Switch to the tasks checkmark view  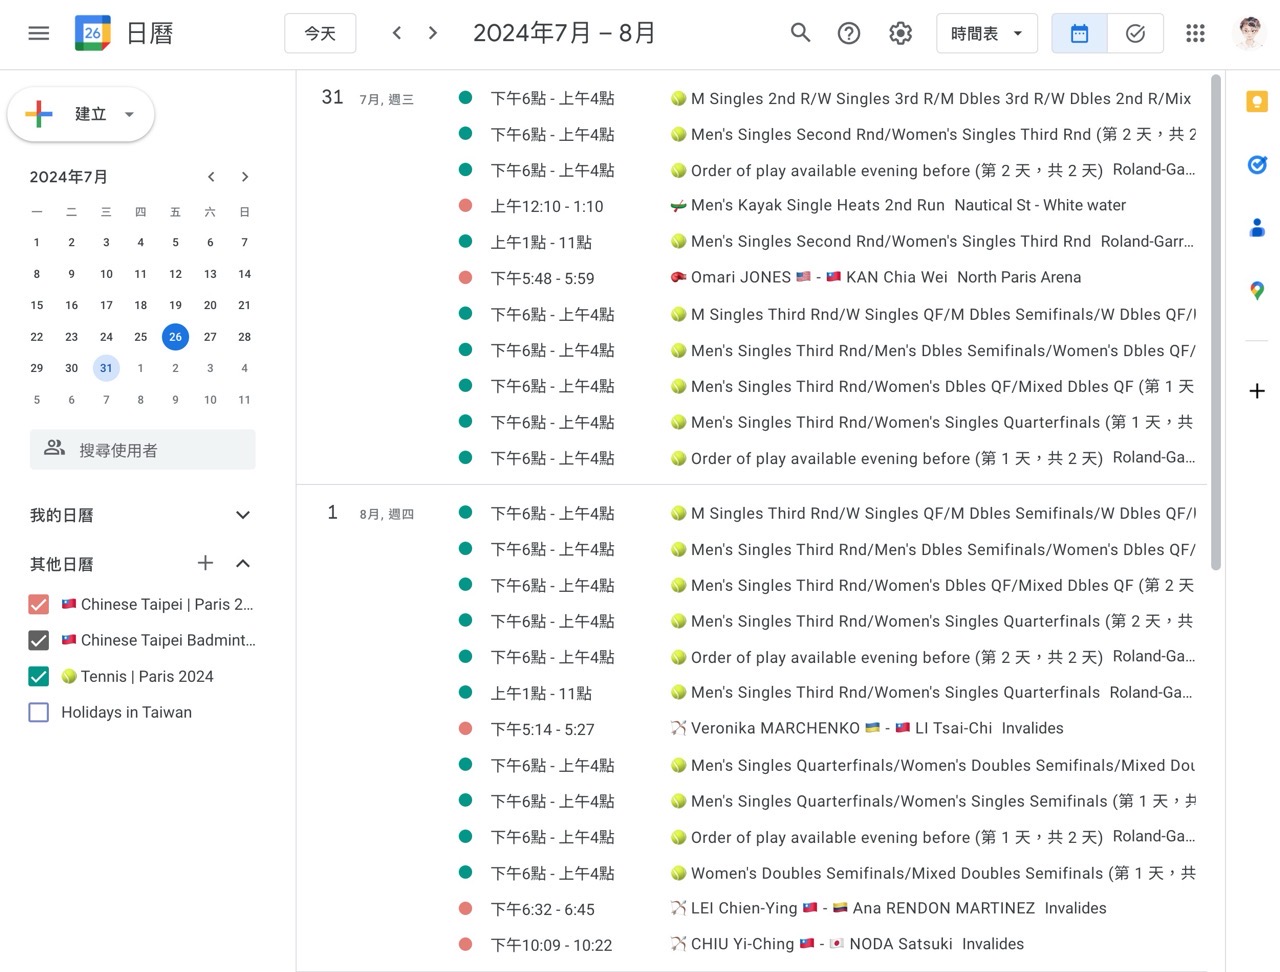tap(1135, 33)
